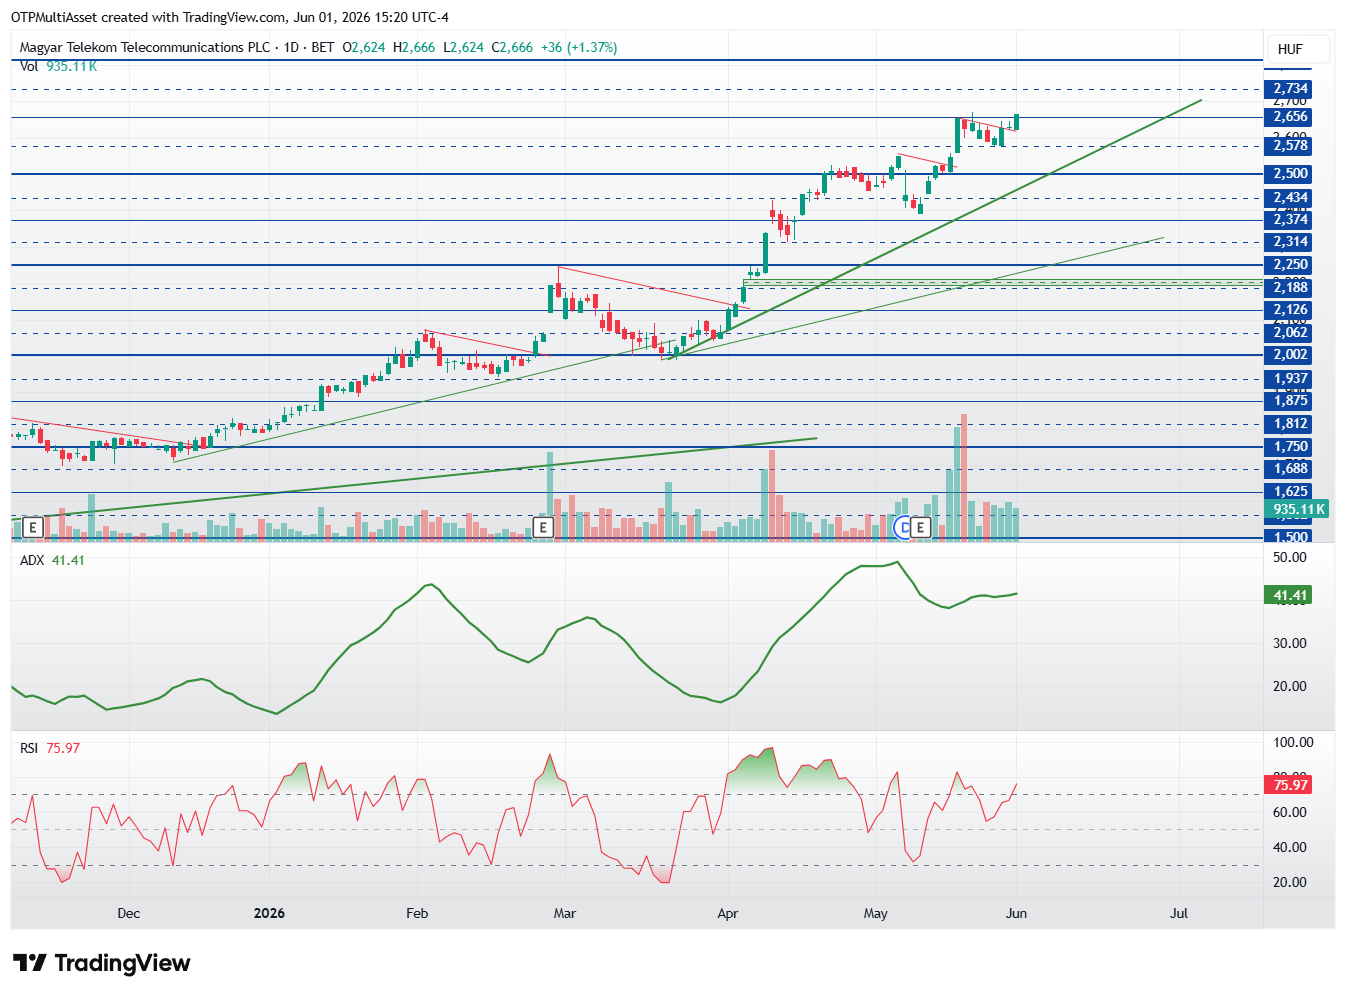Image resolution: width=1346 pixels, height=997 pixels.
Task: Click the dividend D marker in May
Action: coord(904,527)
